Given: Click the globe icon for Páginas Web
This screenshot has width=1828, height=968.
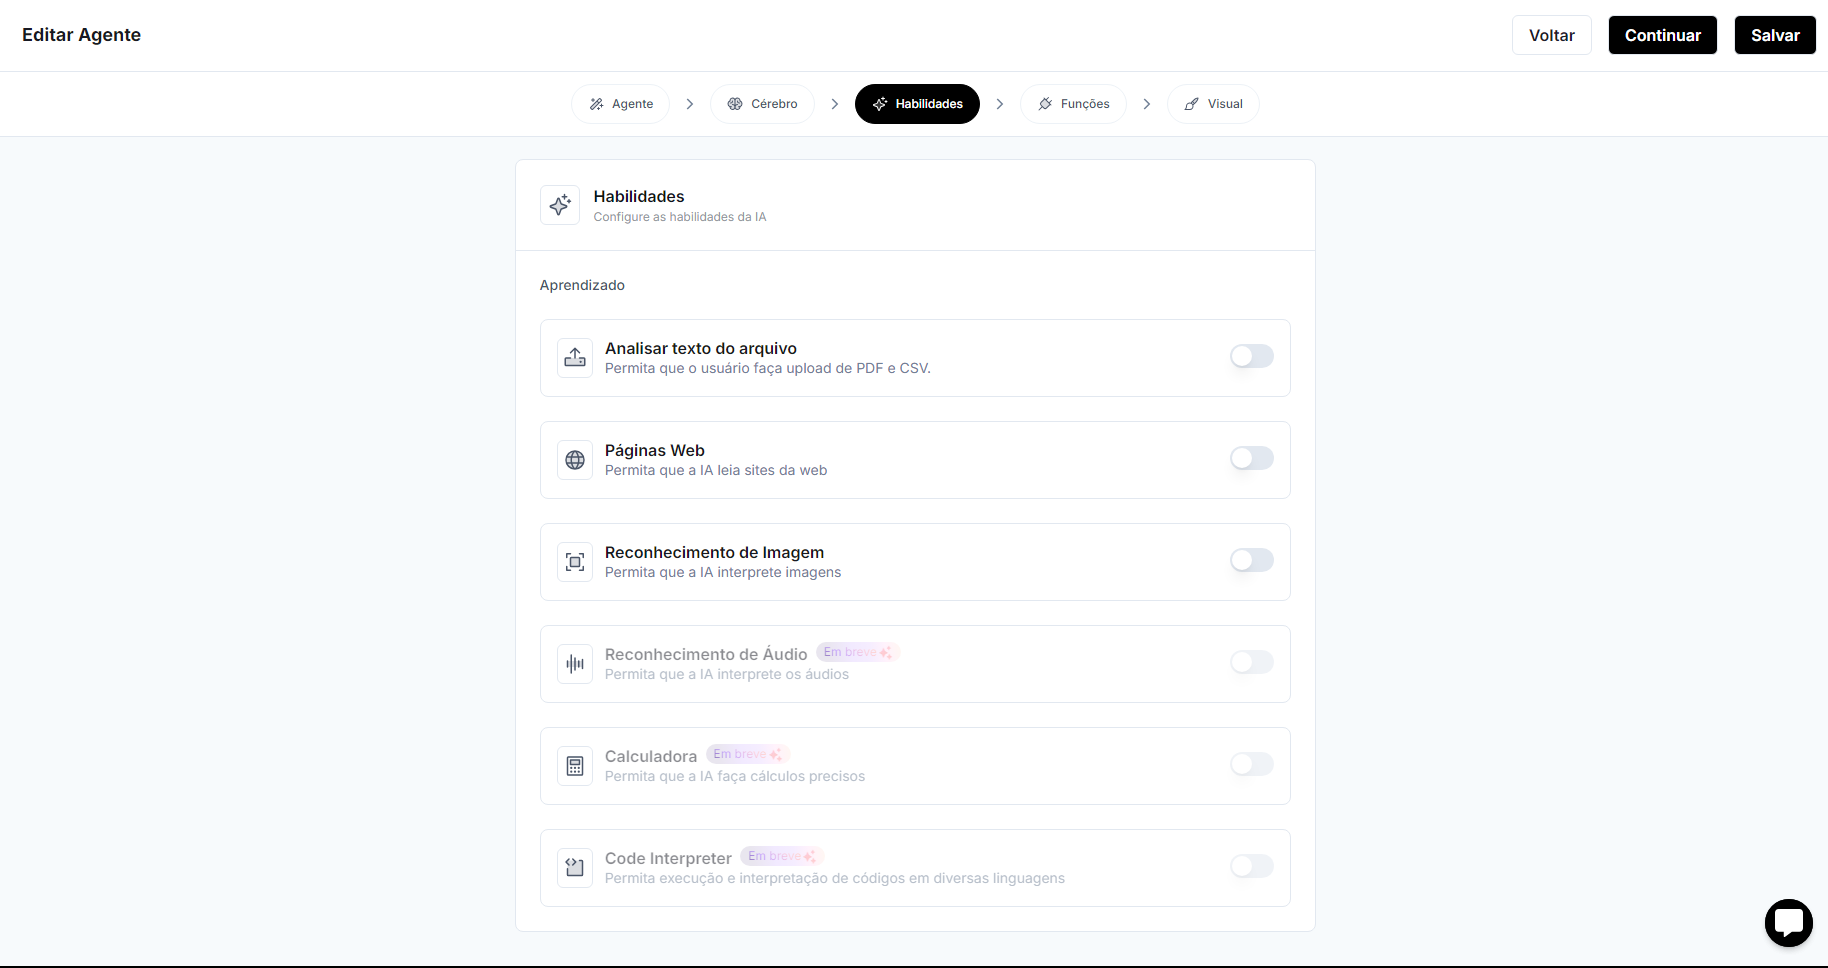Looking at the screenshot, I should click(x=575, y=460).
